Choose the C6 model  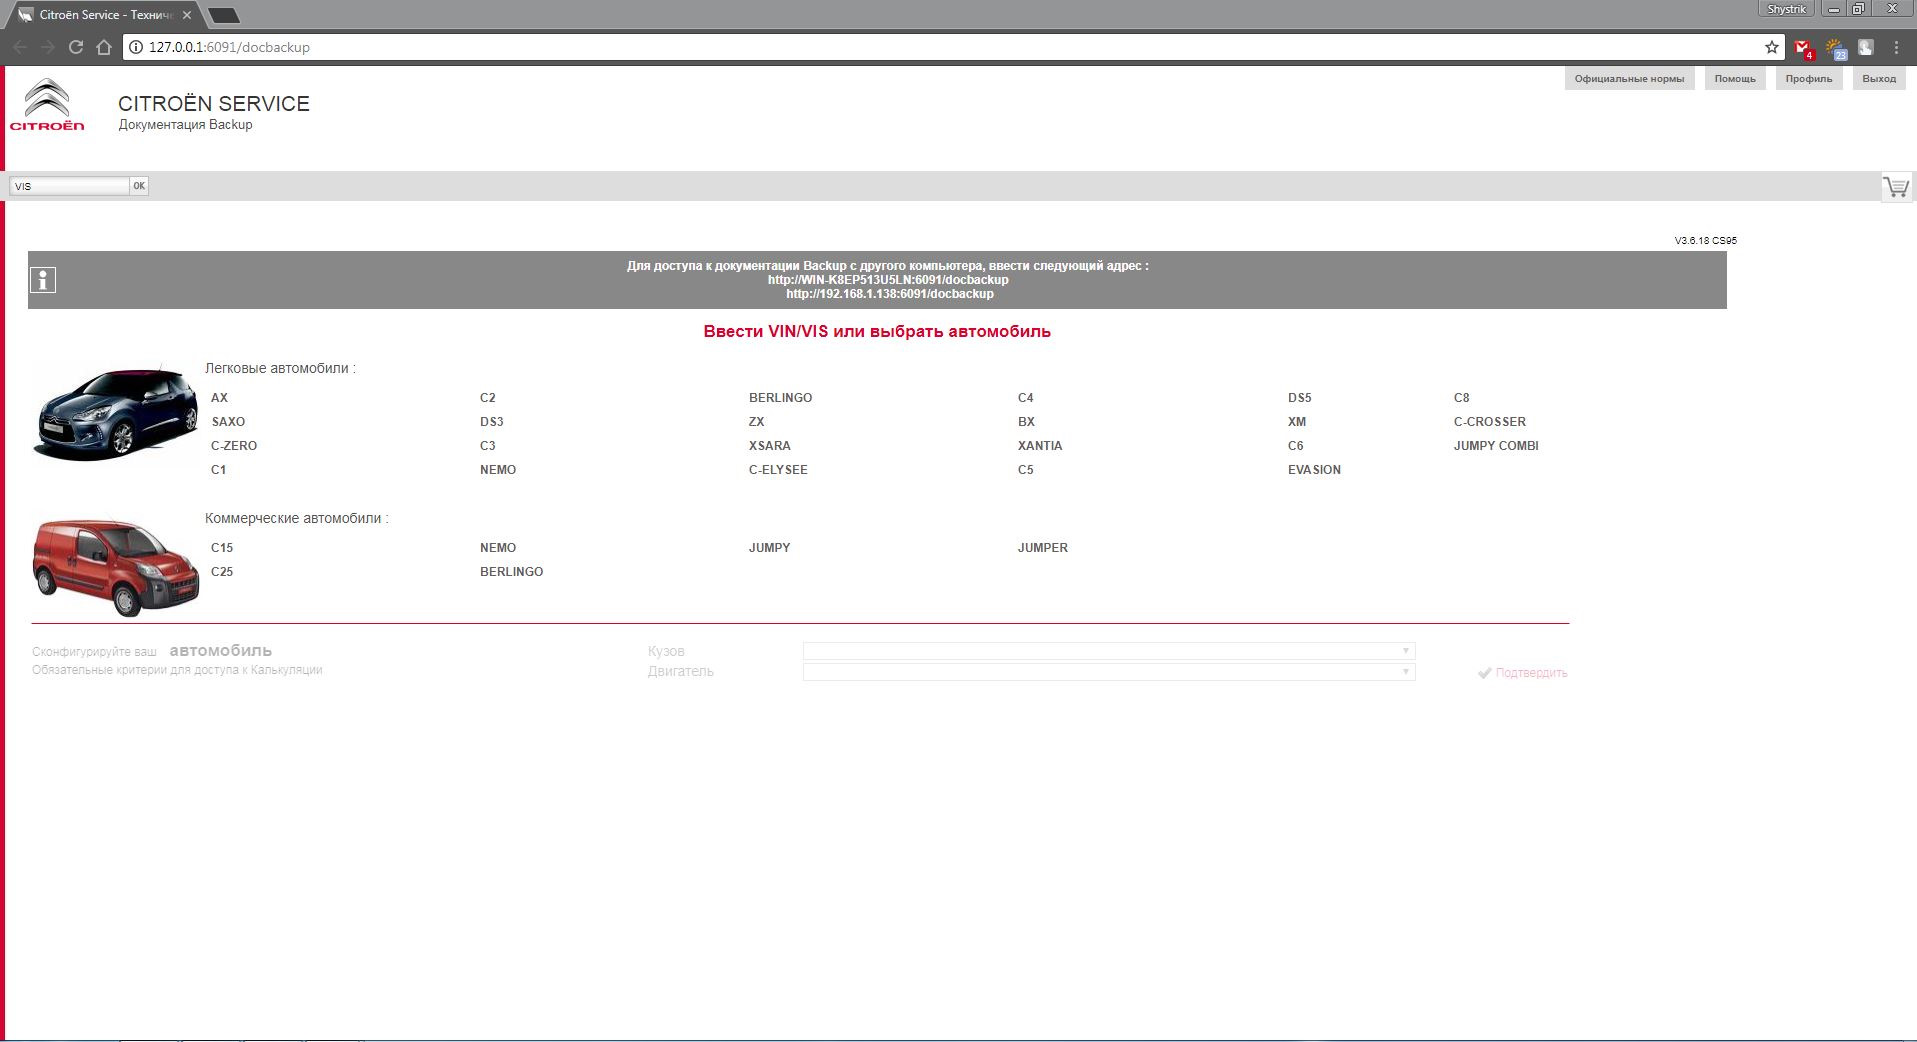(1296, 446)
